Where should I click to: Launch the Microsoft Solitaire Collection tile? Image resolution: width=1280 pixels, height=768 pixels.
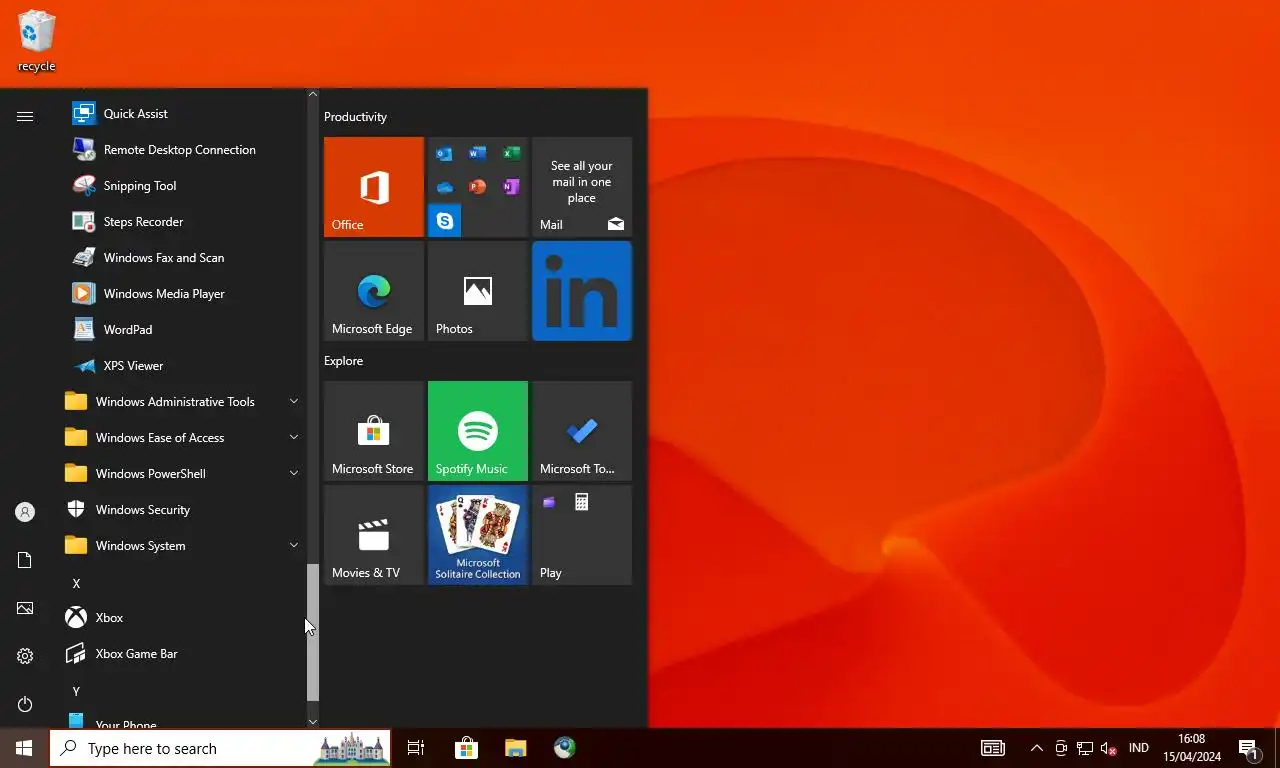point(478,535)
